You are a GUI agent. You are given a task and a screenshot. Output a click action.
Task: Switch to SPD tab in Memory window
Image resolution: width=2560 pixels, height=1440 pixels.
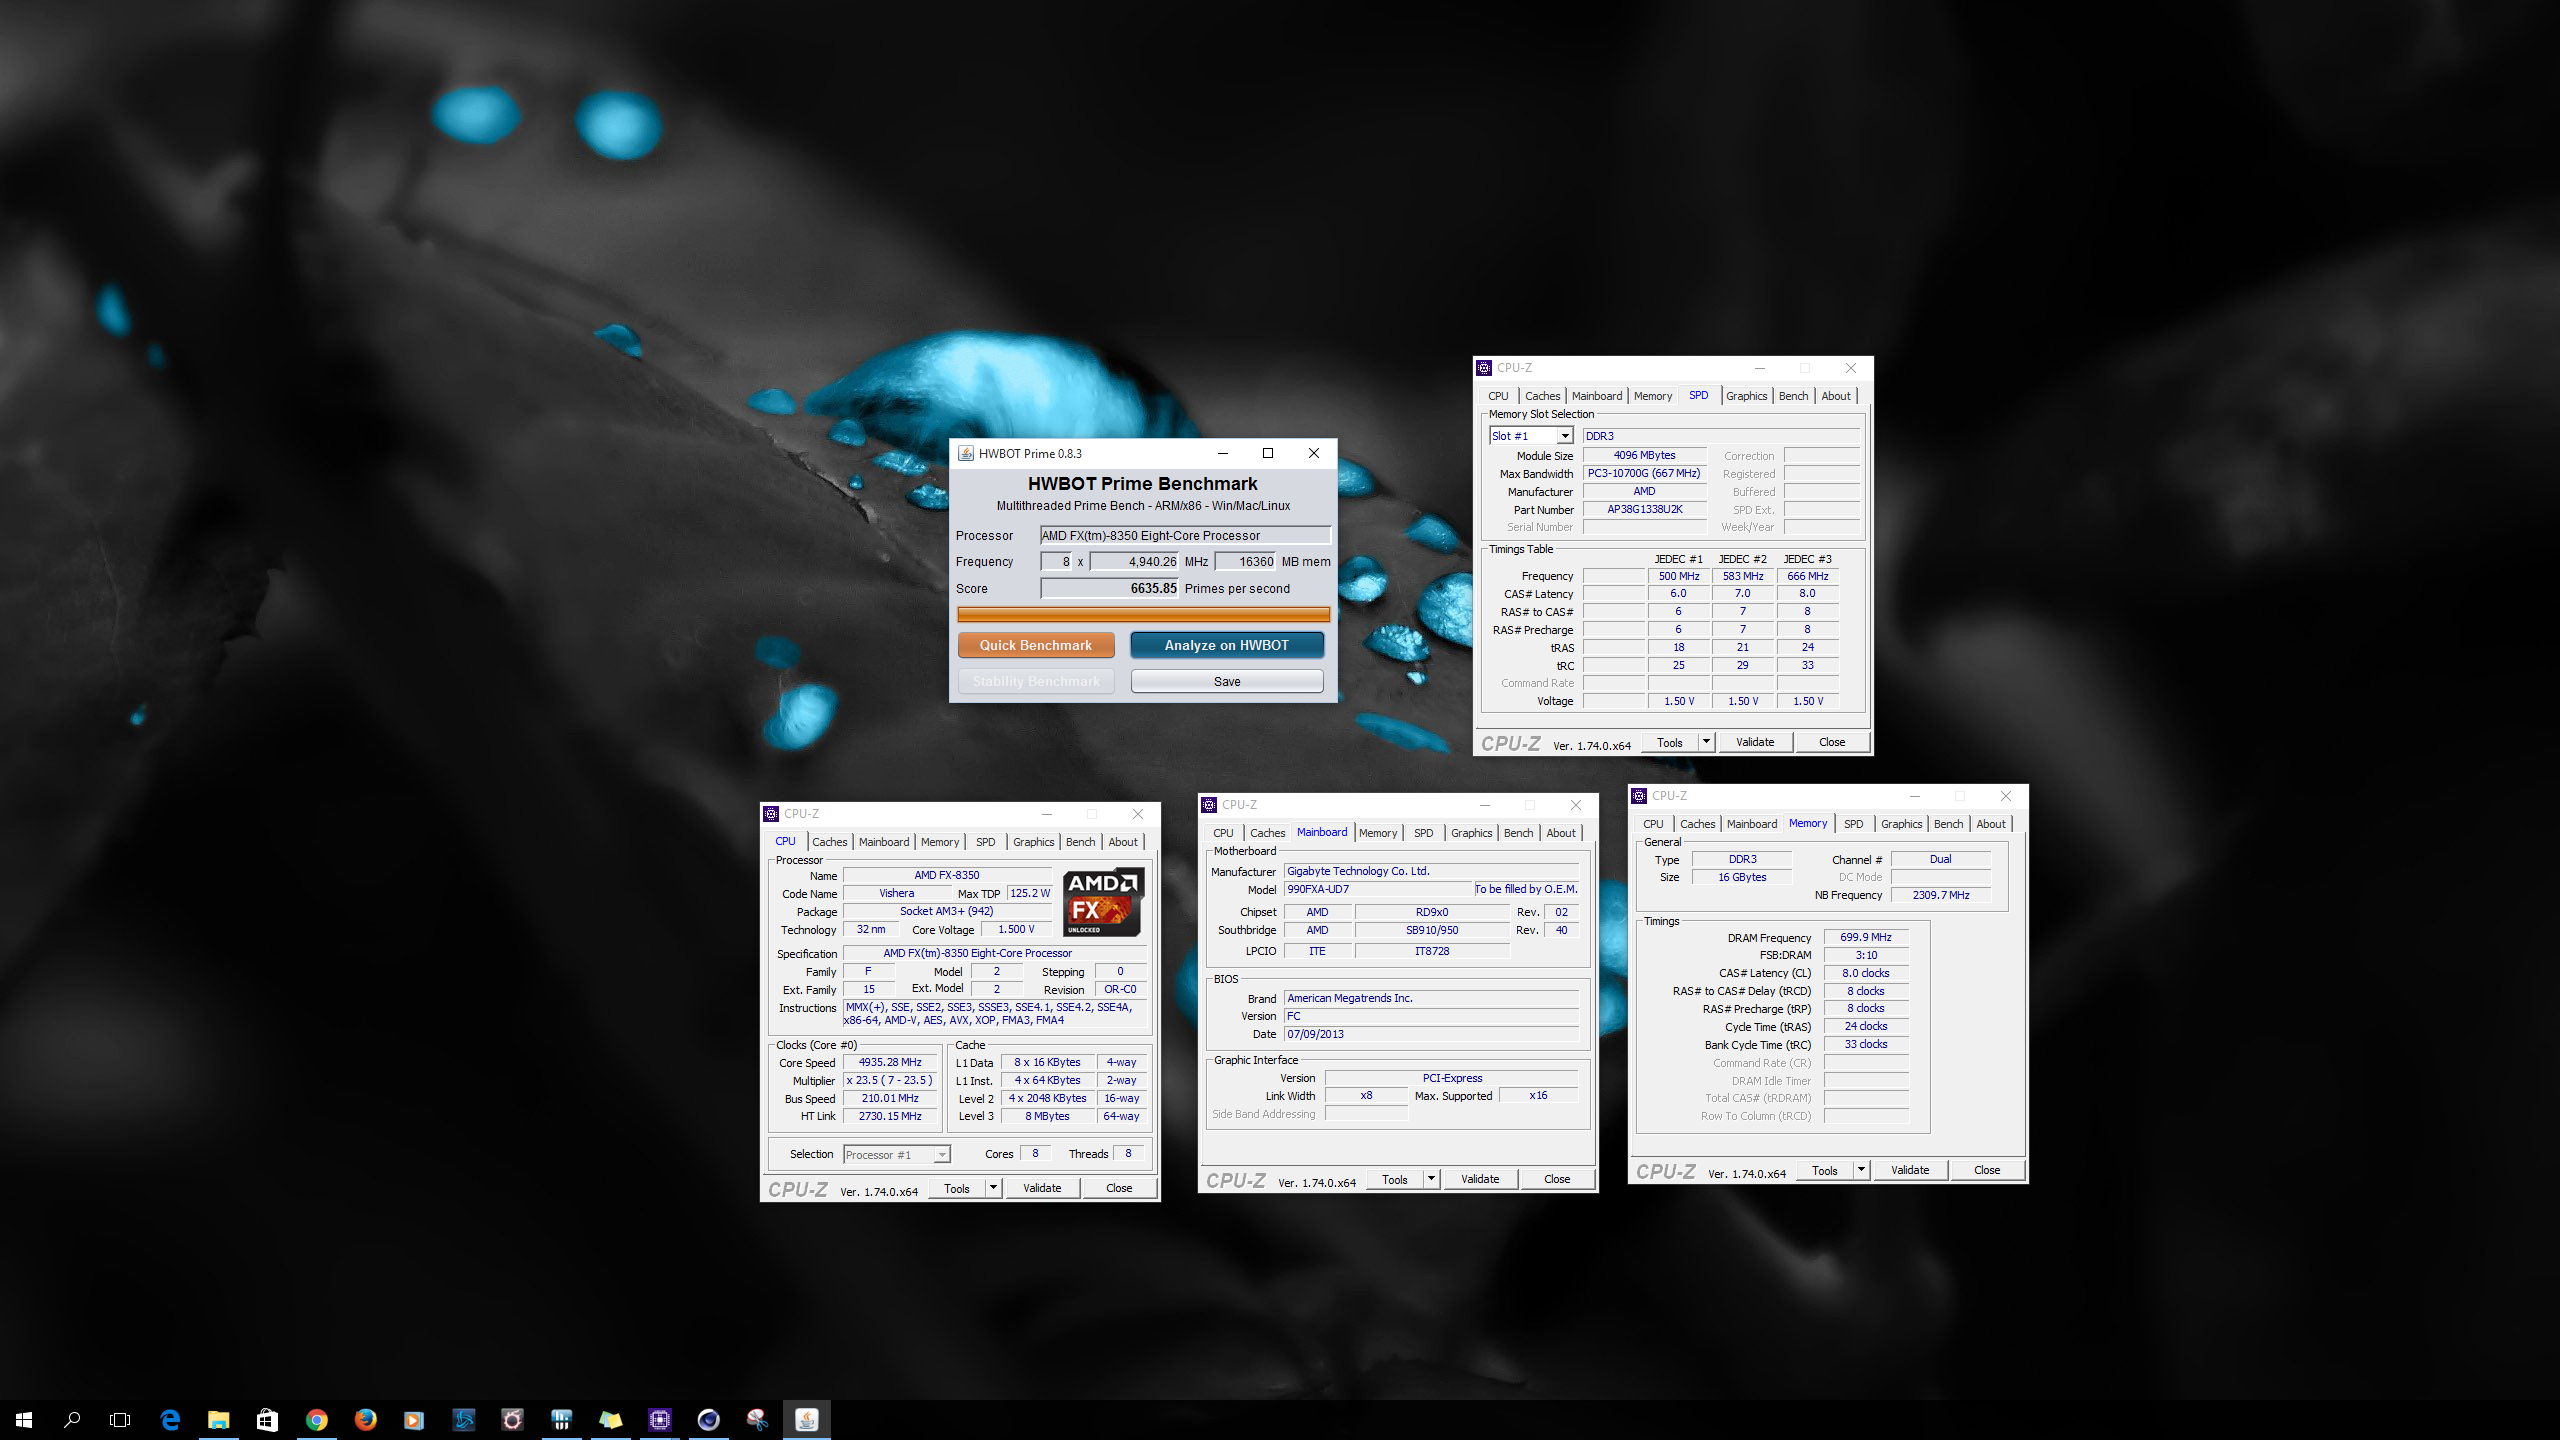[1853, 824]
